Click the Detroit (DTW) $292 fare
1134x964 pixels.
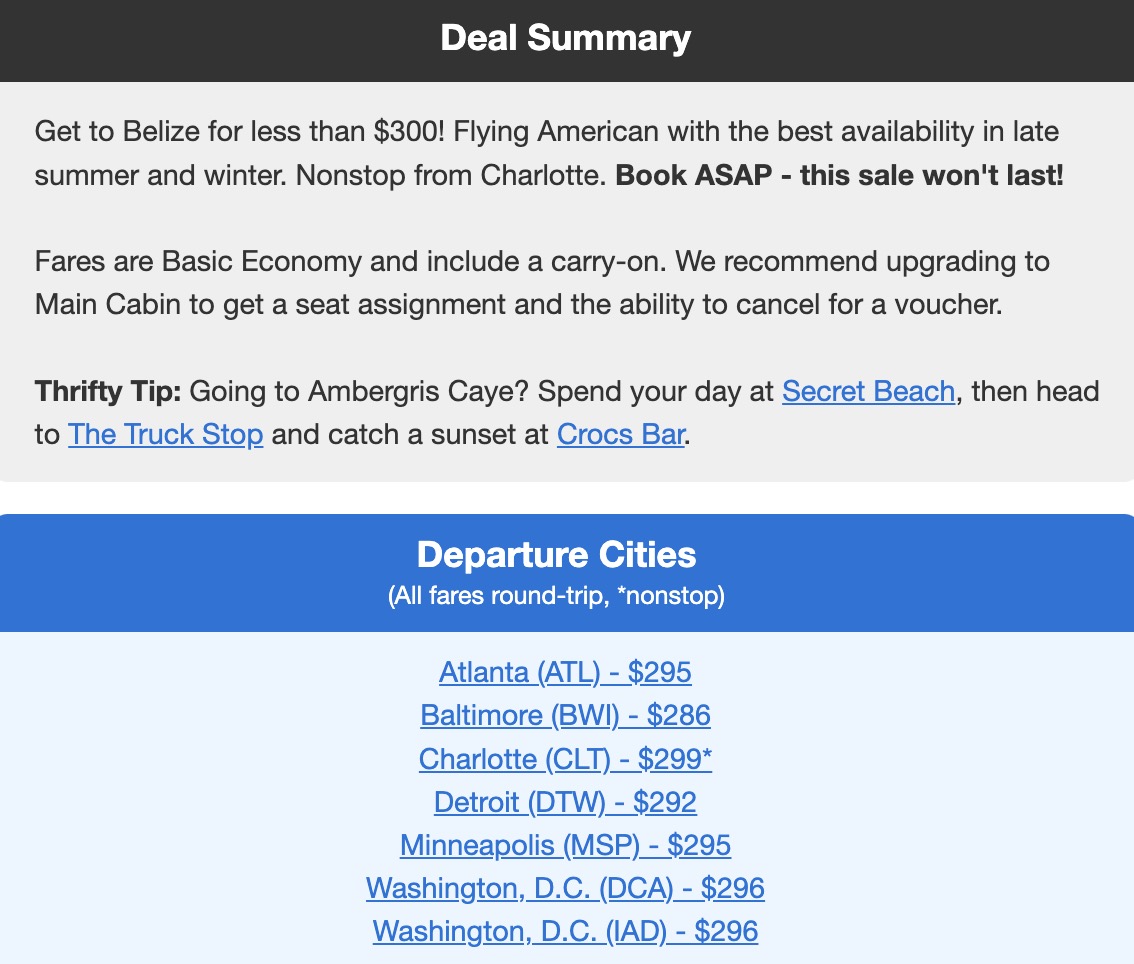565,802
